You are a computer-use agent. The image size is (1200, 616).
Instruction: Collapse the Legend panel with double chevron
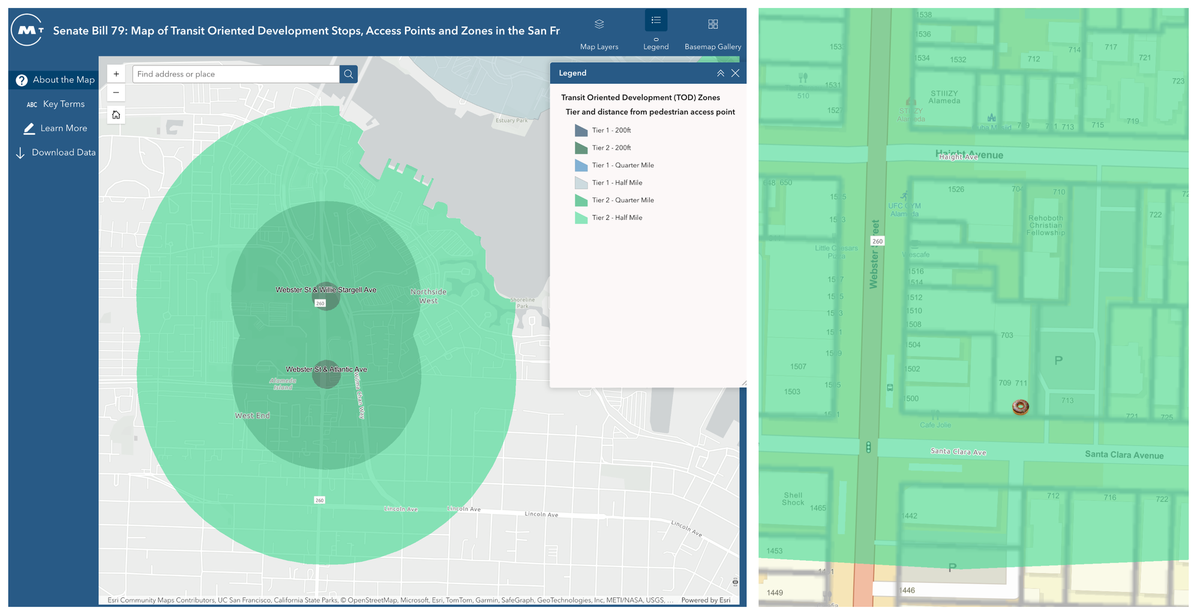coord(720,73)
